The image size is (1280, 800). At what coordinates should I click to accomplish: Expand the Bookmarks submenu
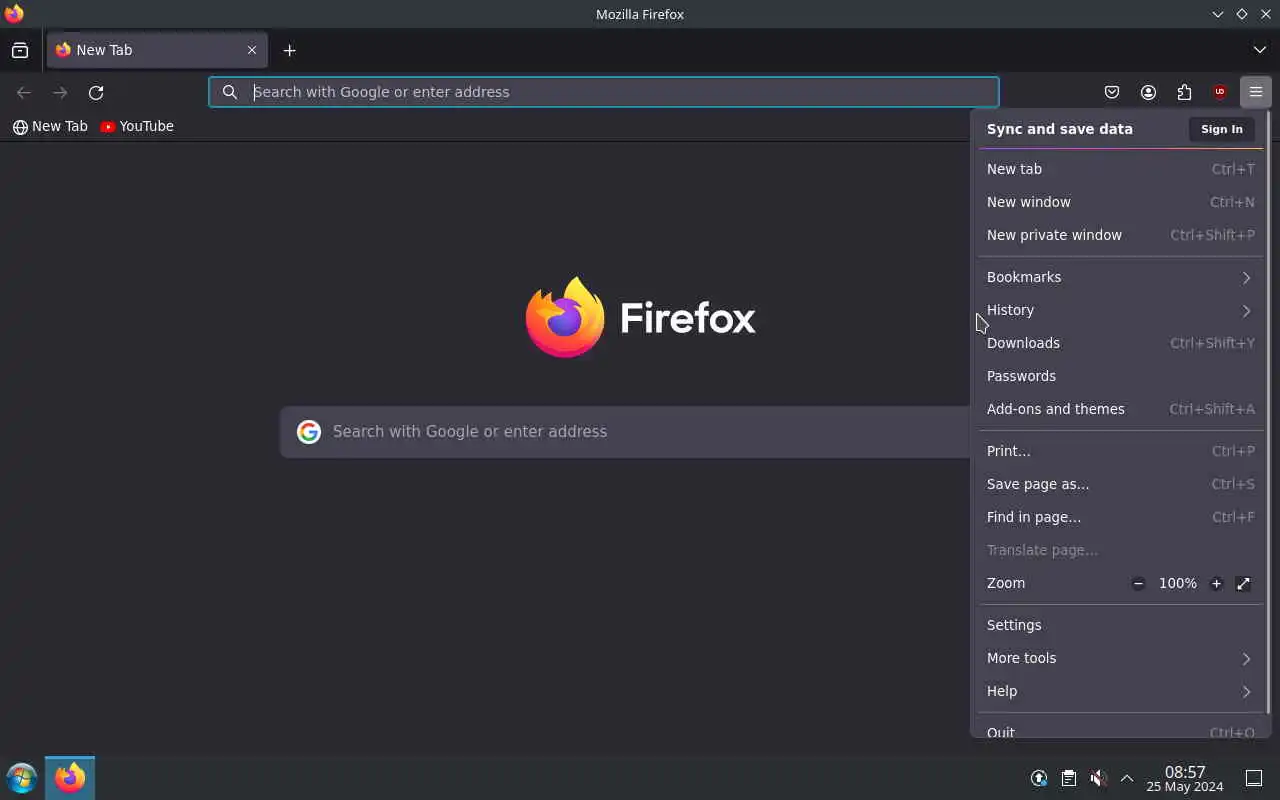click(x=1120, y=277)
